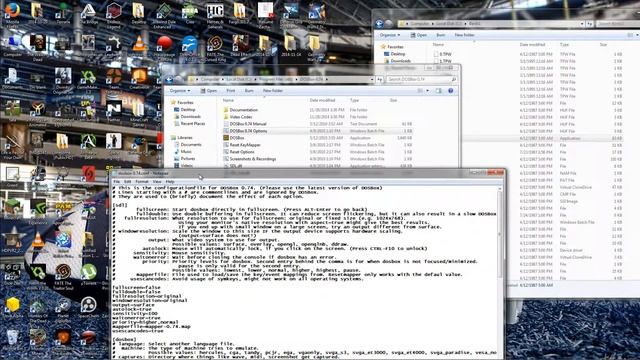Expand the address bar history dropdown in DOSBox window
The height and width of the screenshot is (360, 640).
[x=371, y=79]
